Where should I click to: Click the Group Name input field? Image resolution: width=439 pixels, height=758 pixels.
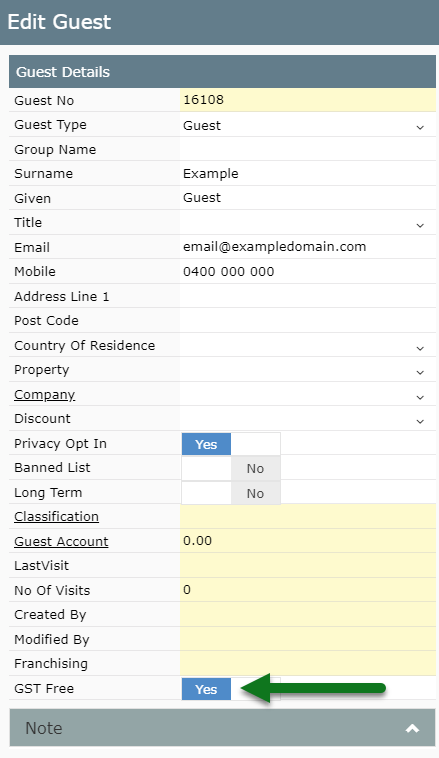pos(307,149)
